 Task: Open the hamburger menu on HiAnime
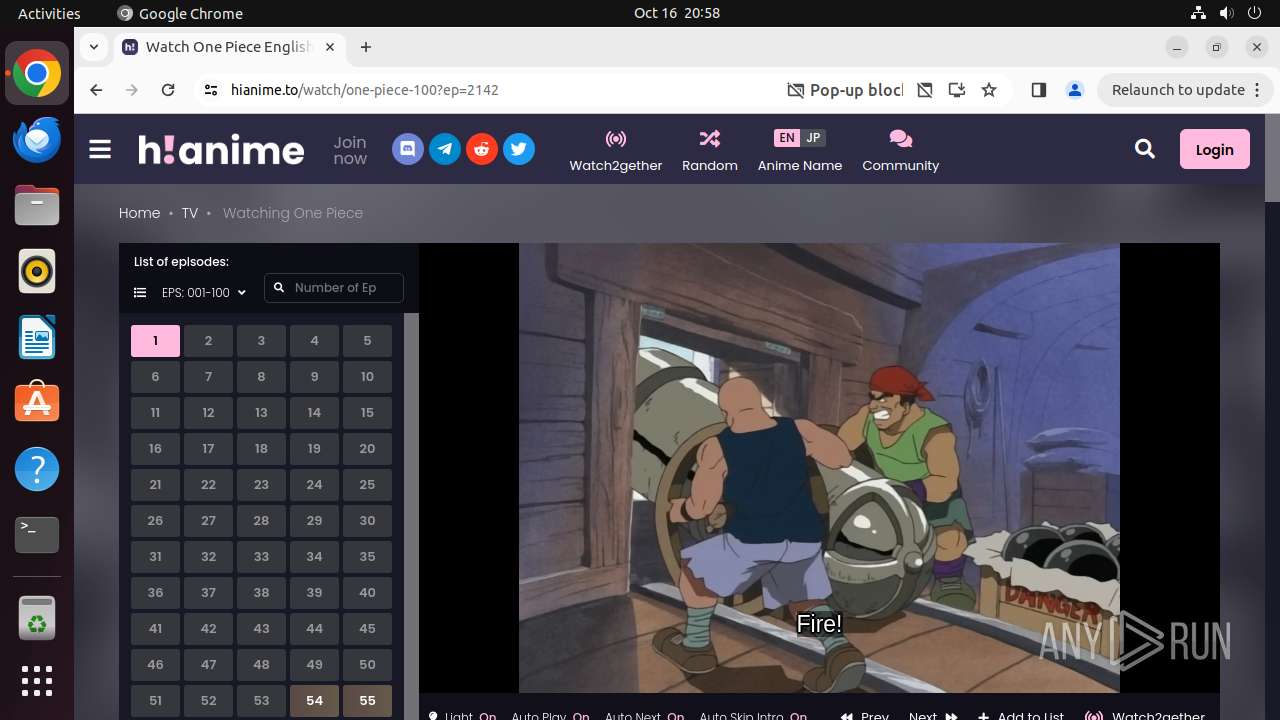pos(100,150)
